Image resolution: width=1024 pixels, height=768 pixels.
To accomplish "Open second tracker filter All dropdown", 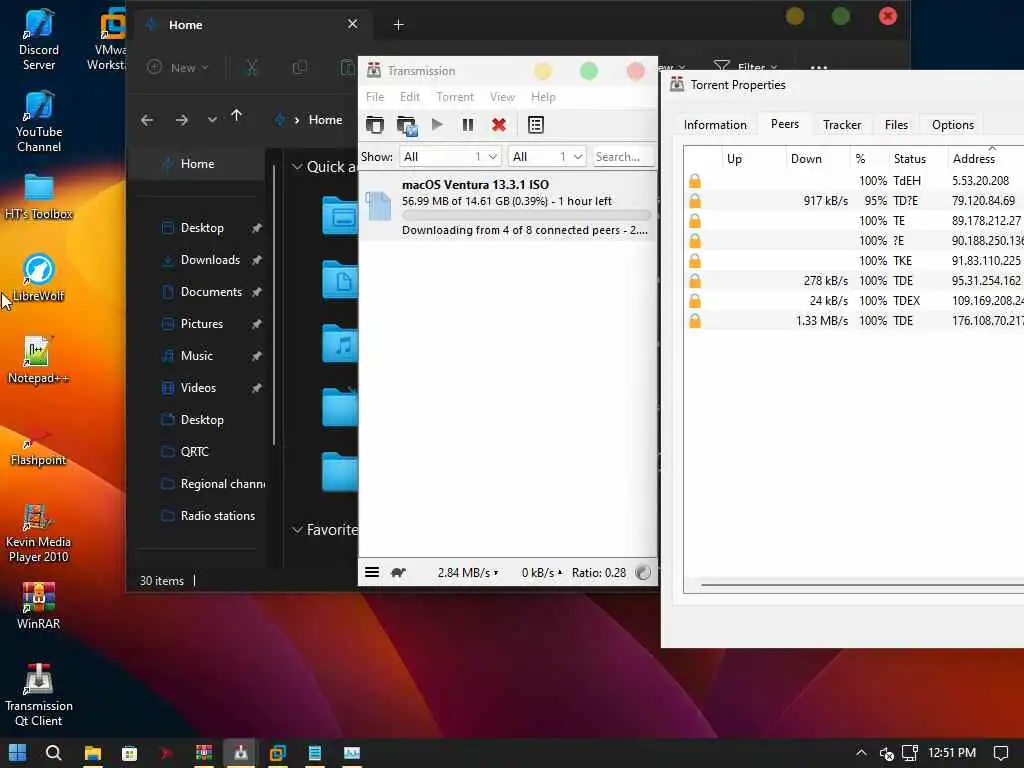I will [547, 157].
